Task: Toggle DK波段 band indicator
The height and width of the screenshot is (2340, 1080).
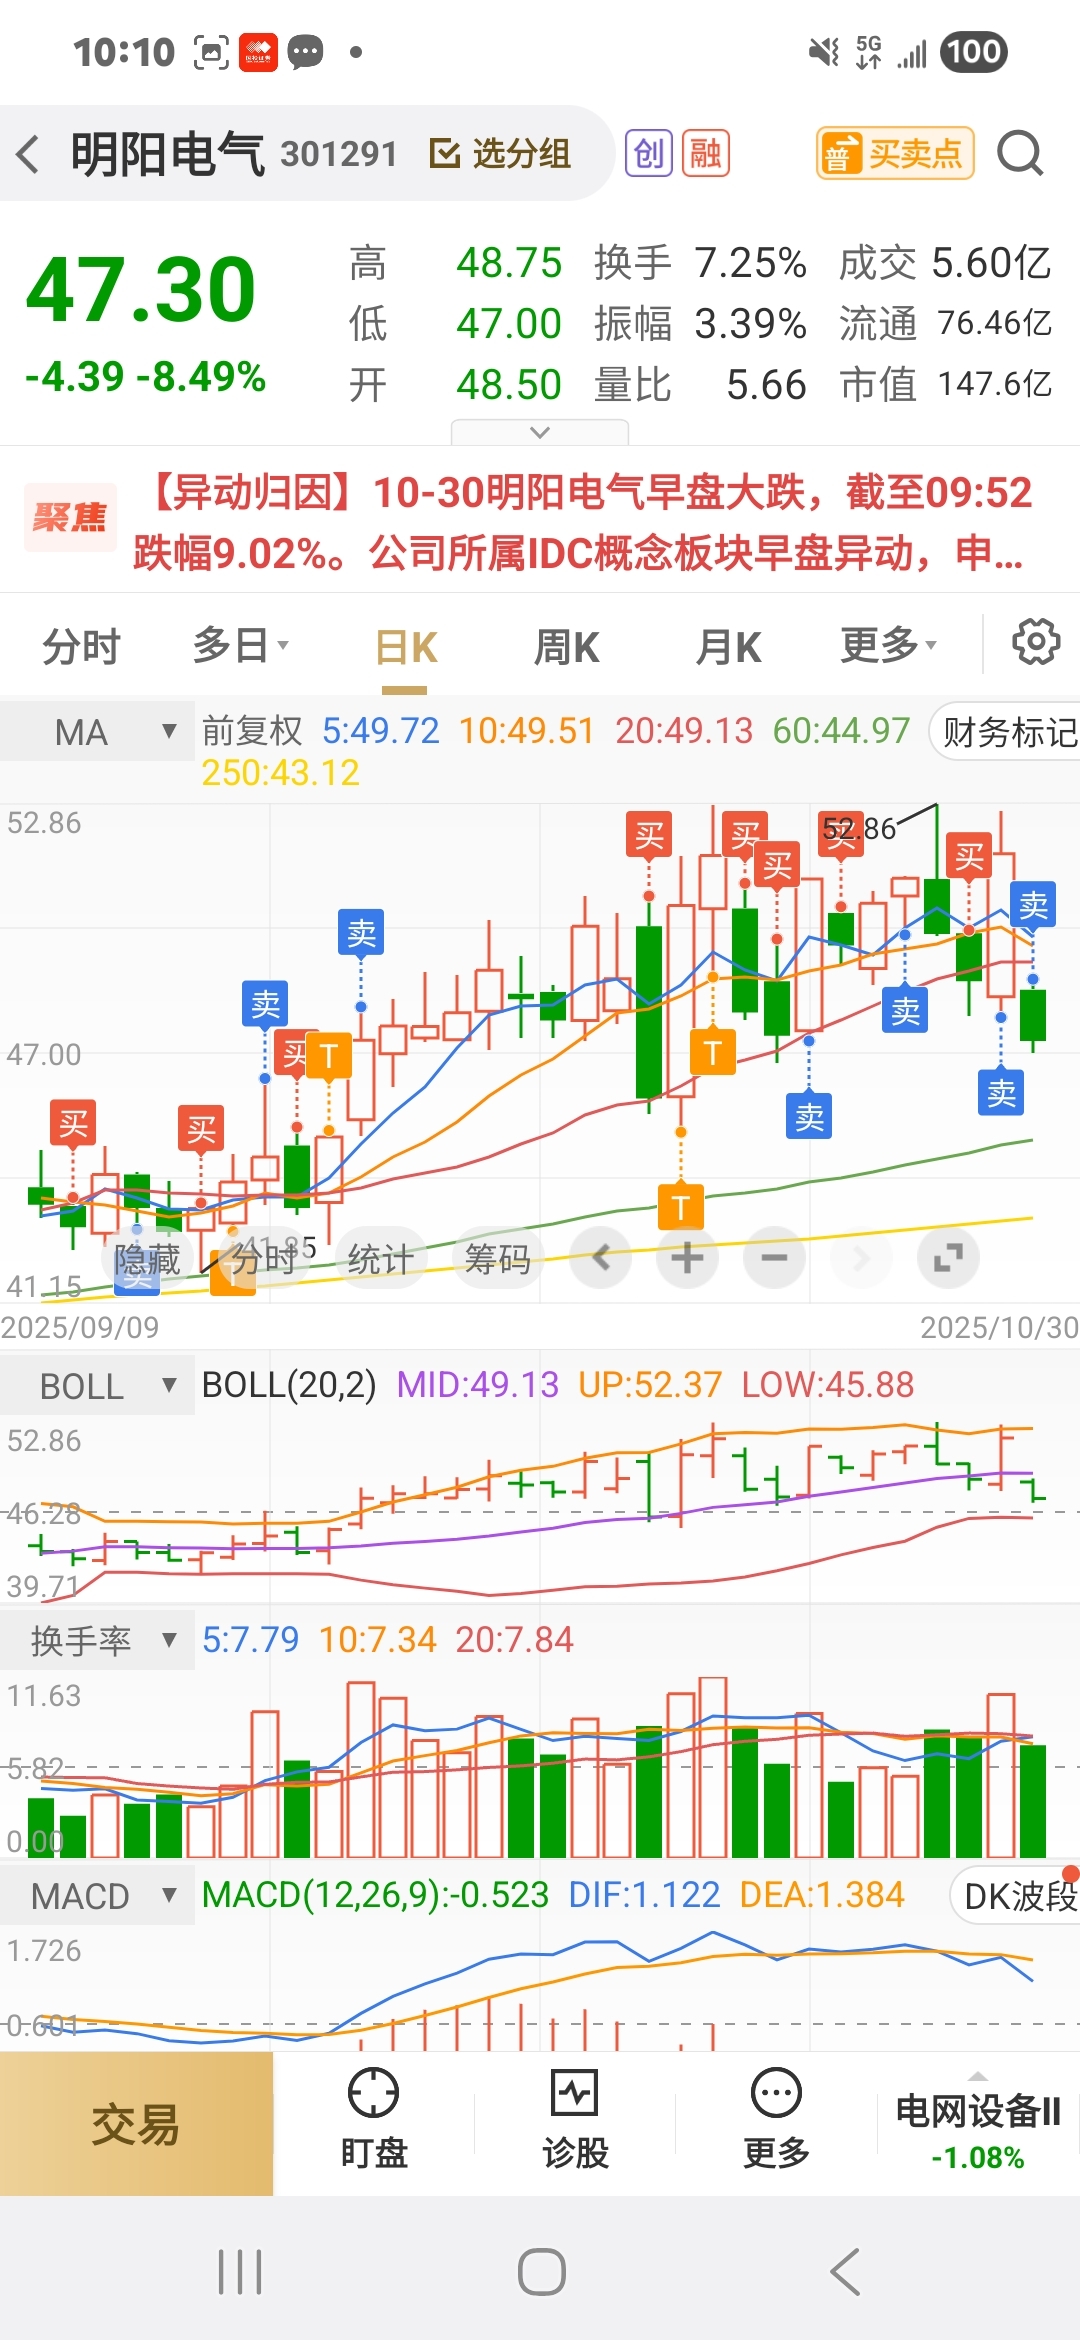Action: pyautogui.click(x=1015, y=1896)
